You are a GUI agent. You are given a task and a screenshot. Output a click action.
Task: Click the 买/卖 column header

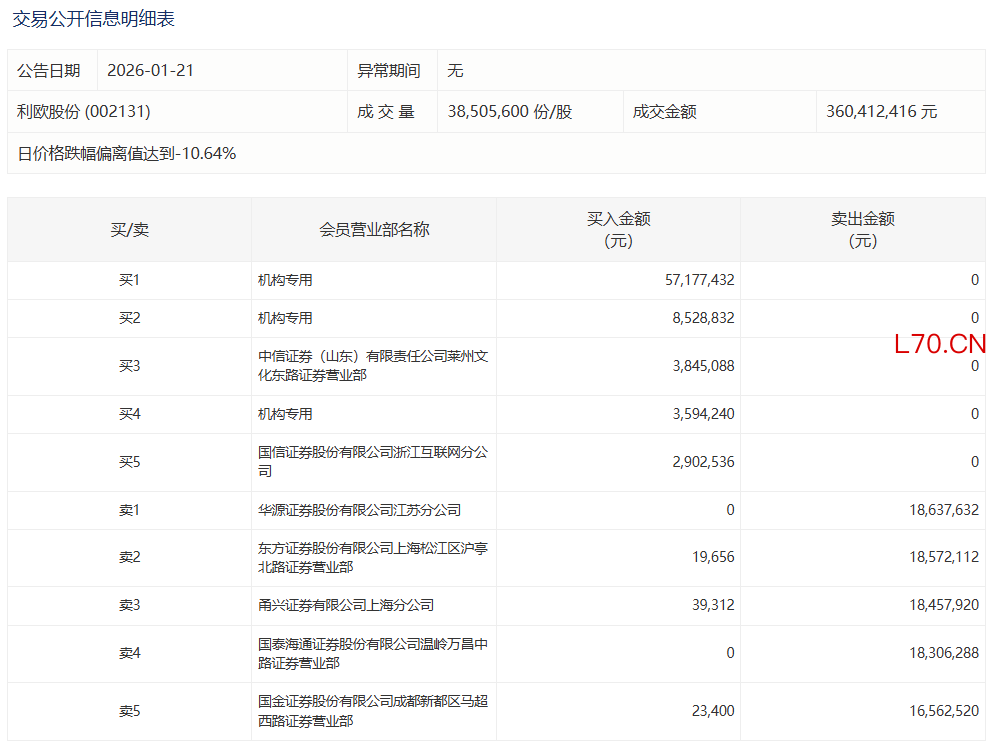coord(129,230)
